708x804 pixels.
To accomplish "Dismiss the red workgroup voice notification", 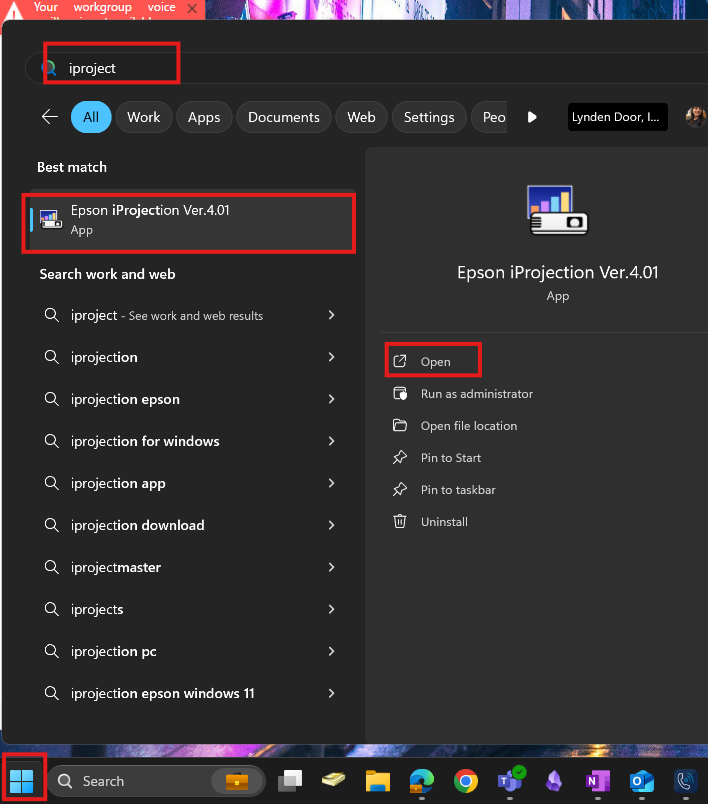I will tap(192, 8).
